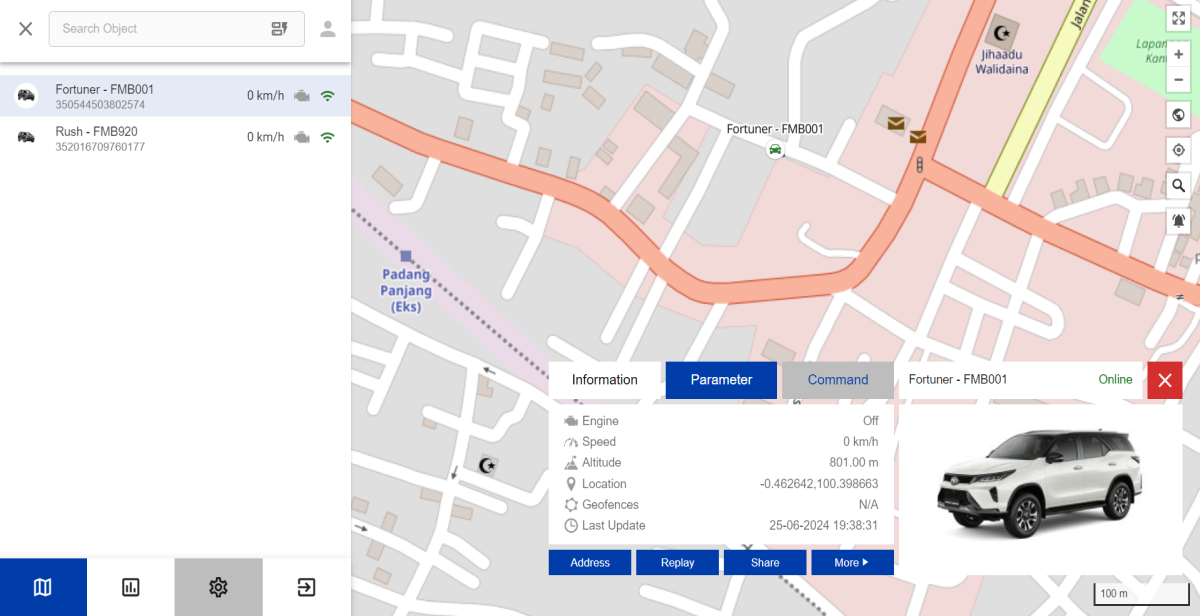Switch to the Command tab
Image resolution: width=1200 pixels, height=616 pixels.
click(x=837, y=380)
